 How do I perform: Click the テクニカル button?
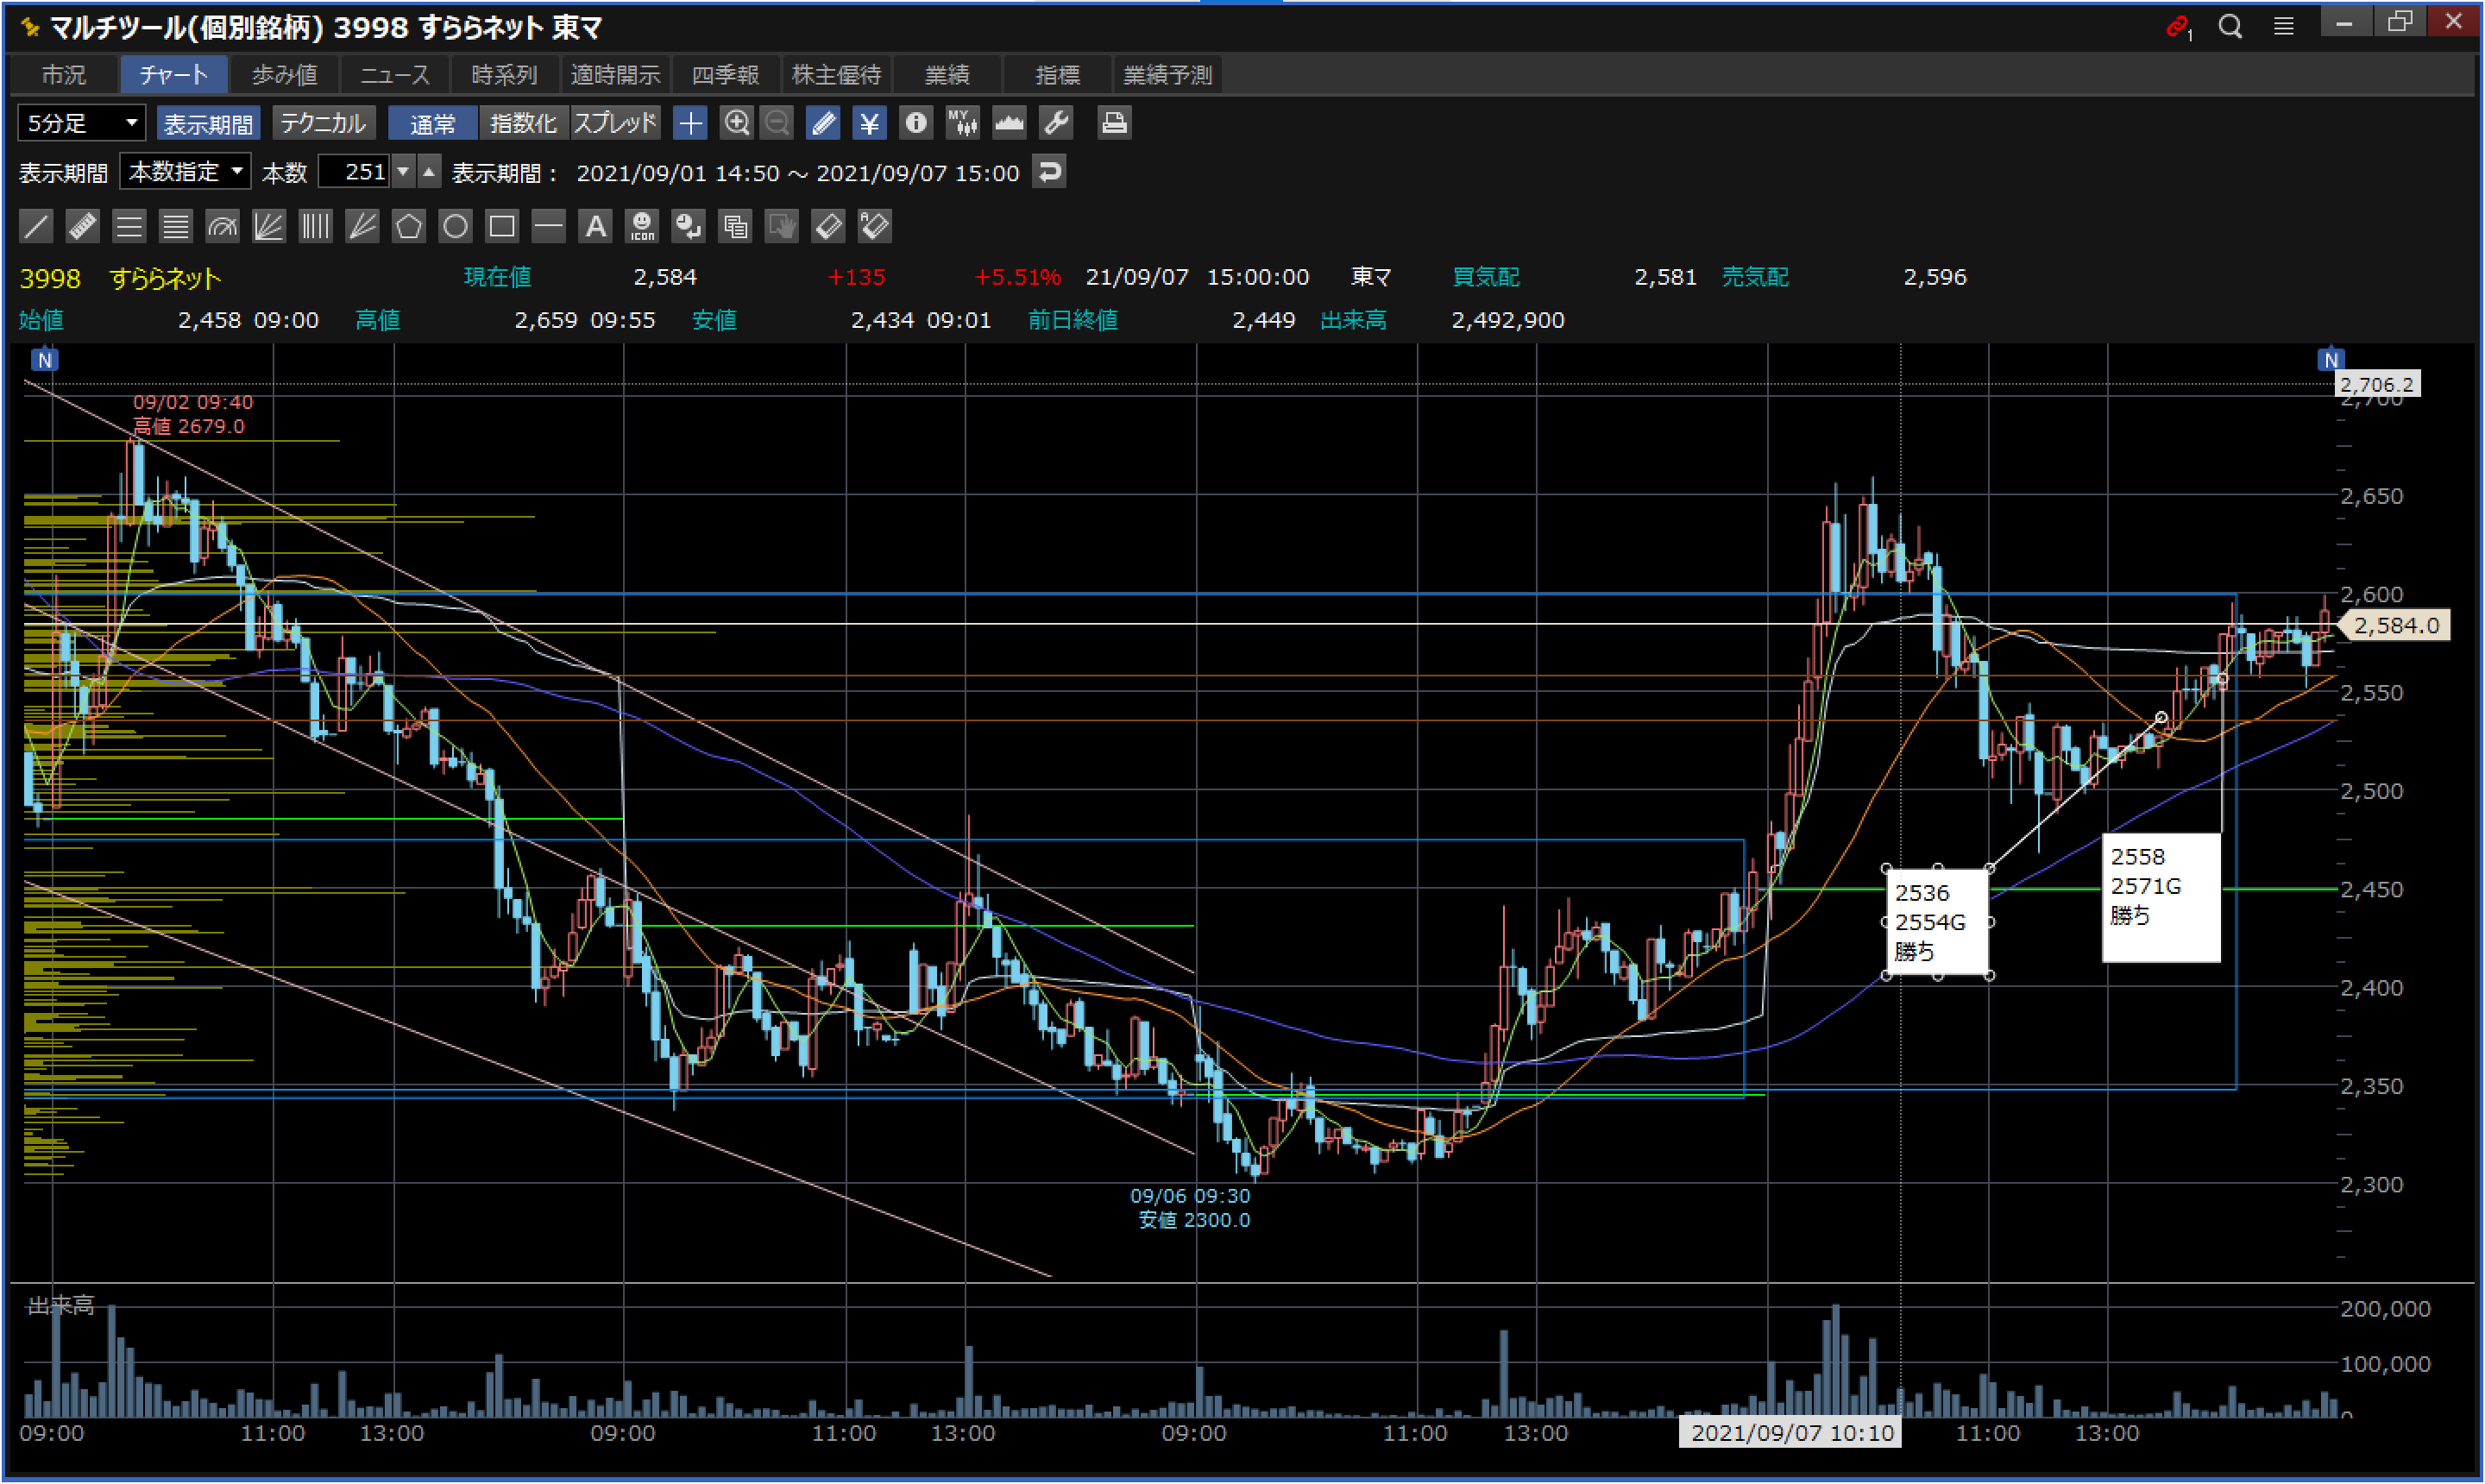(x=322, y=123)
